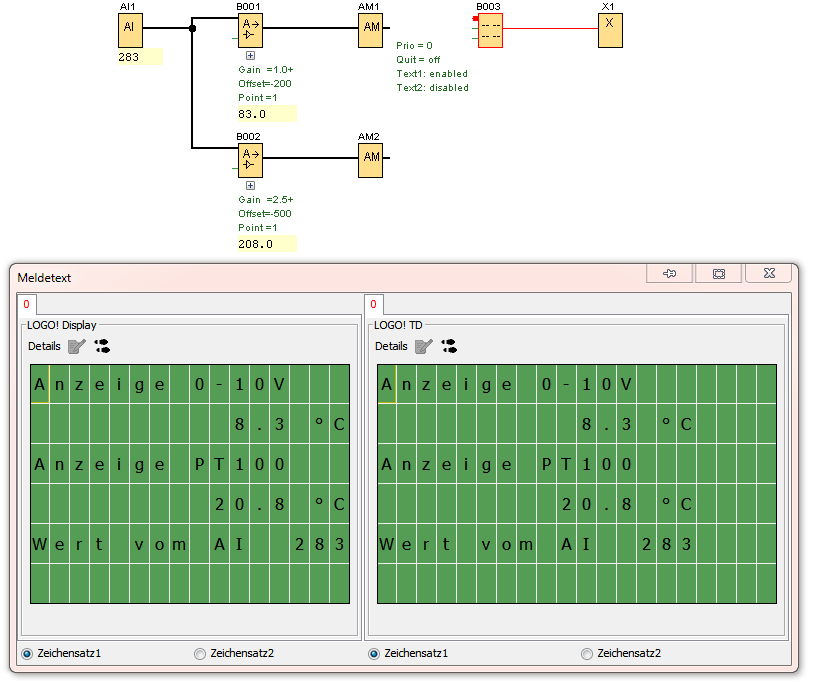Open tab 0 in LOGO! Display panel
814x682 pixels.
(27, 304)
